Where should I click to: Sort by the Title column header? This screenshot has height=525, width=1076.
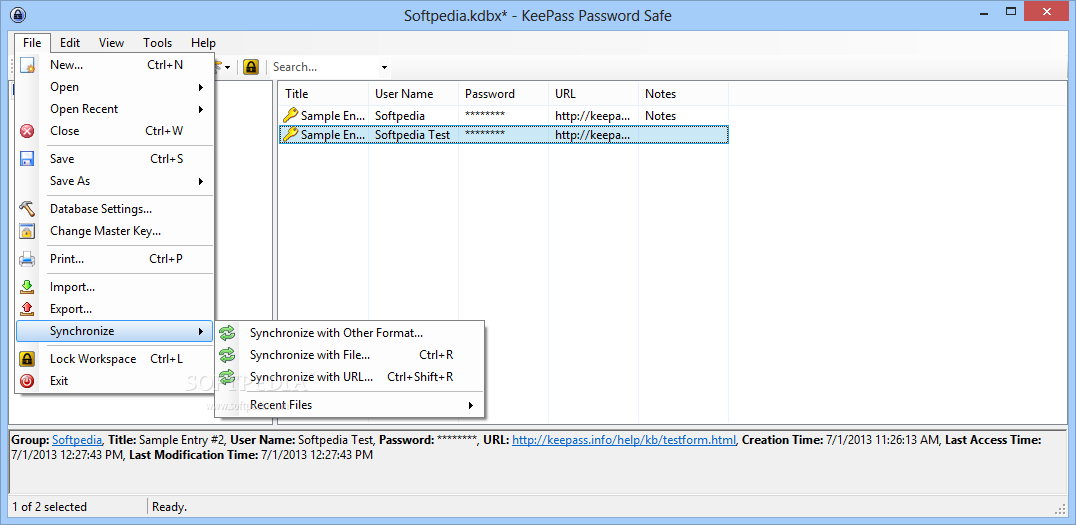pyautogui.click(x=323, y=94)
